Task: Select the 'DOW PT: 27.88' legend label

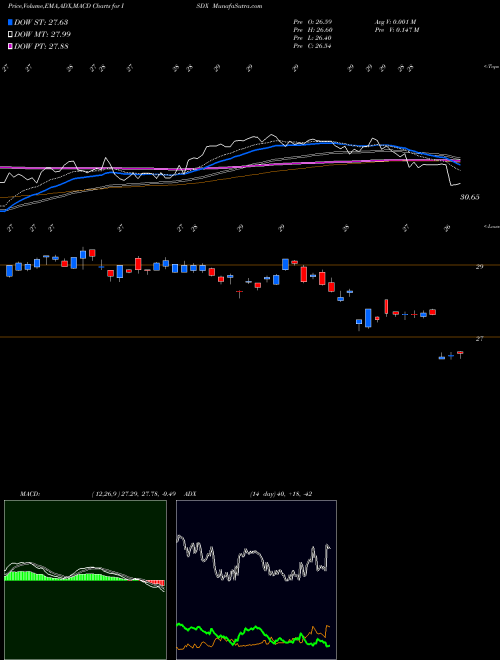Action: tap(41, 46)
